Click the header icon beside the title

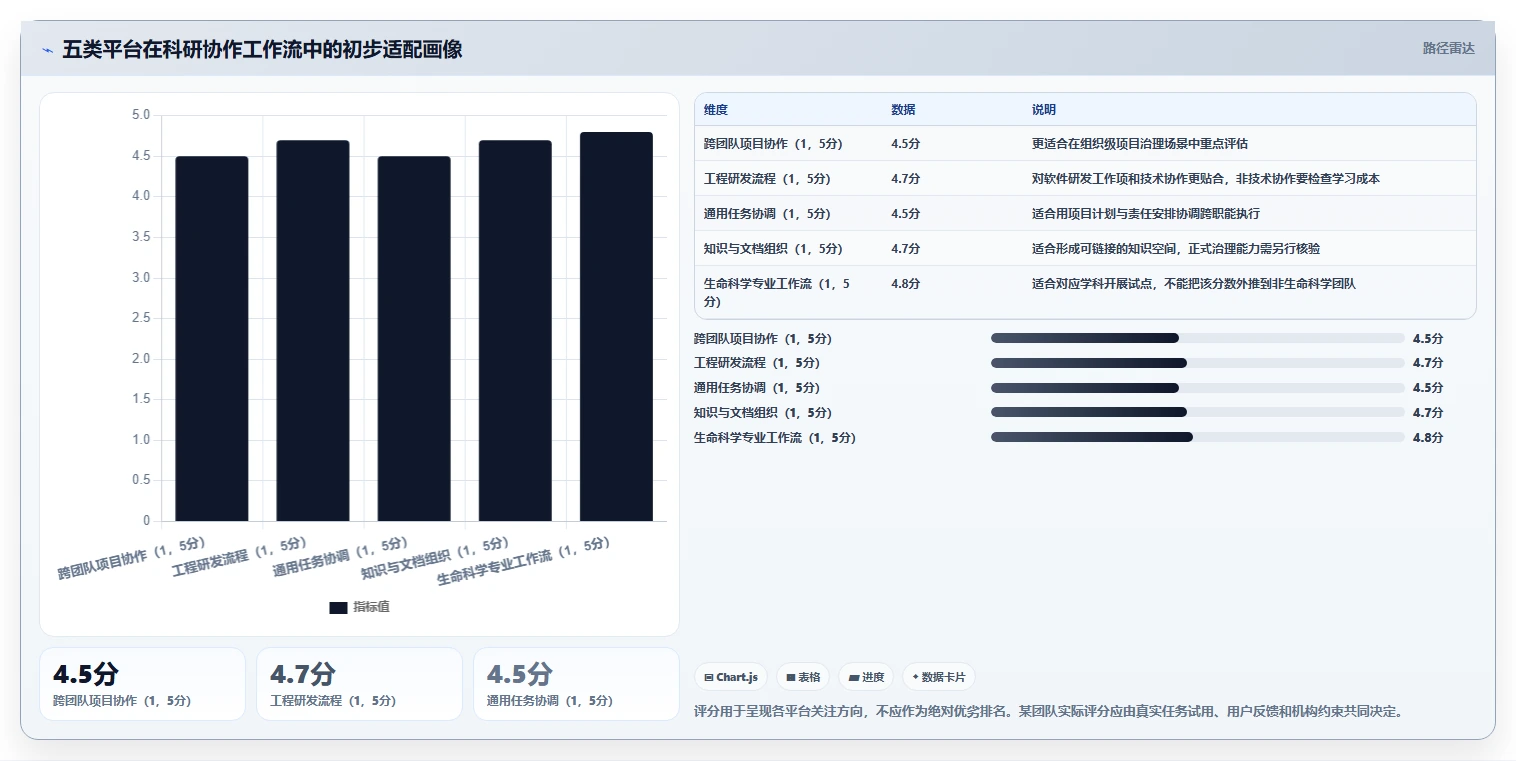click(47, 49)
